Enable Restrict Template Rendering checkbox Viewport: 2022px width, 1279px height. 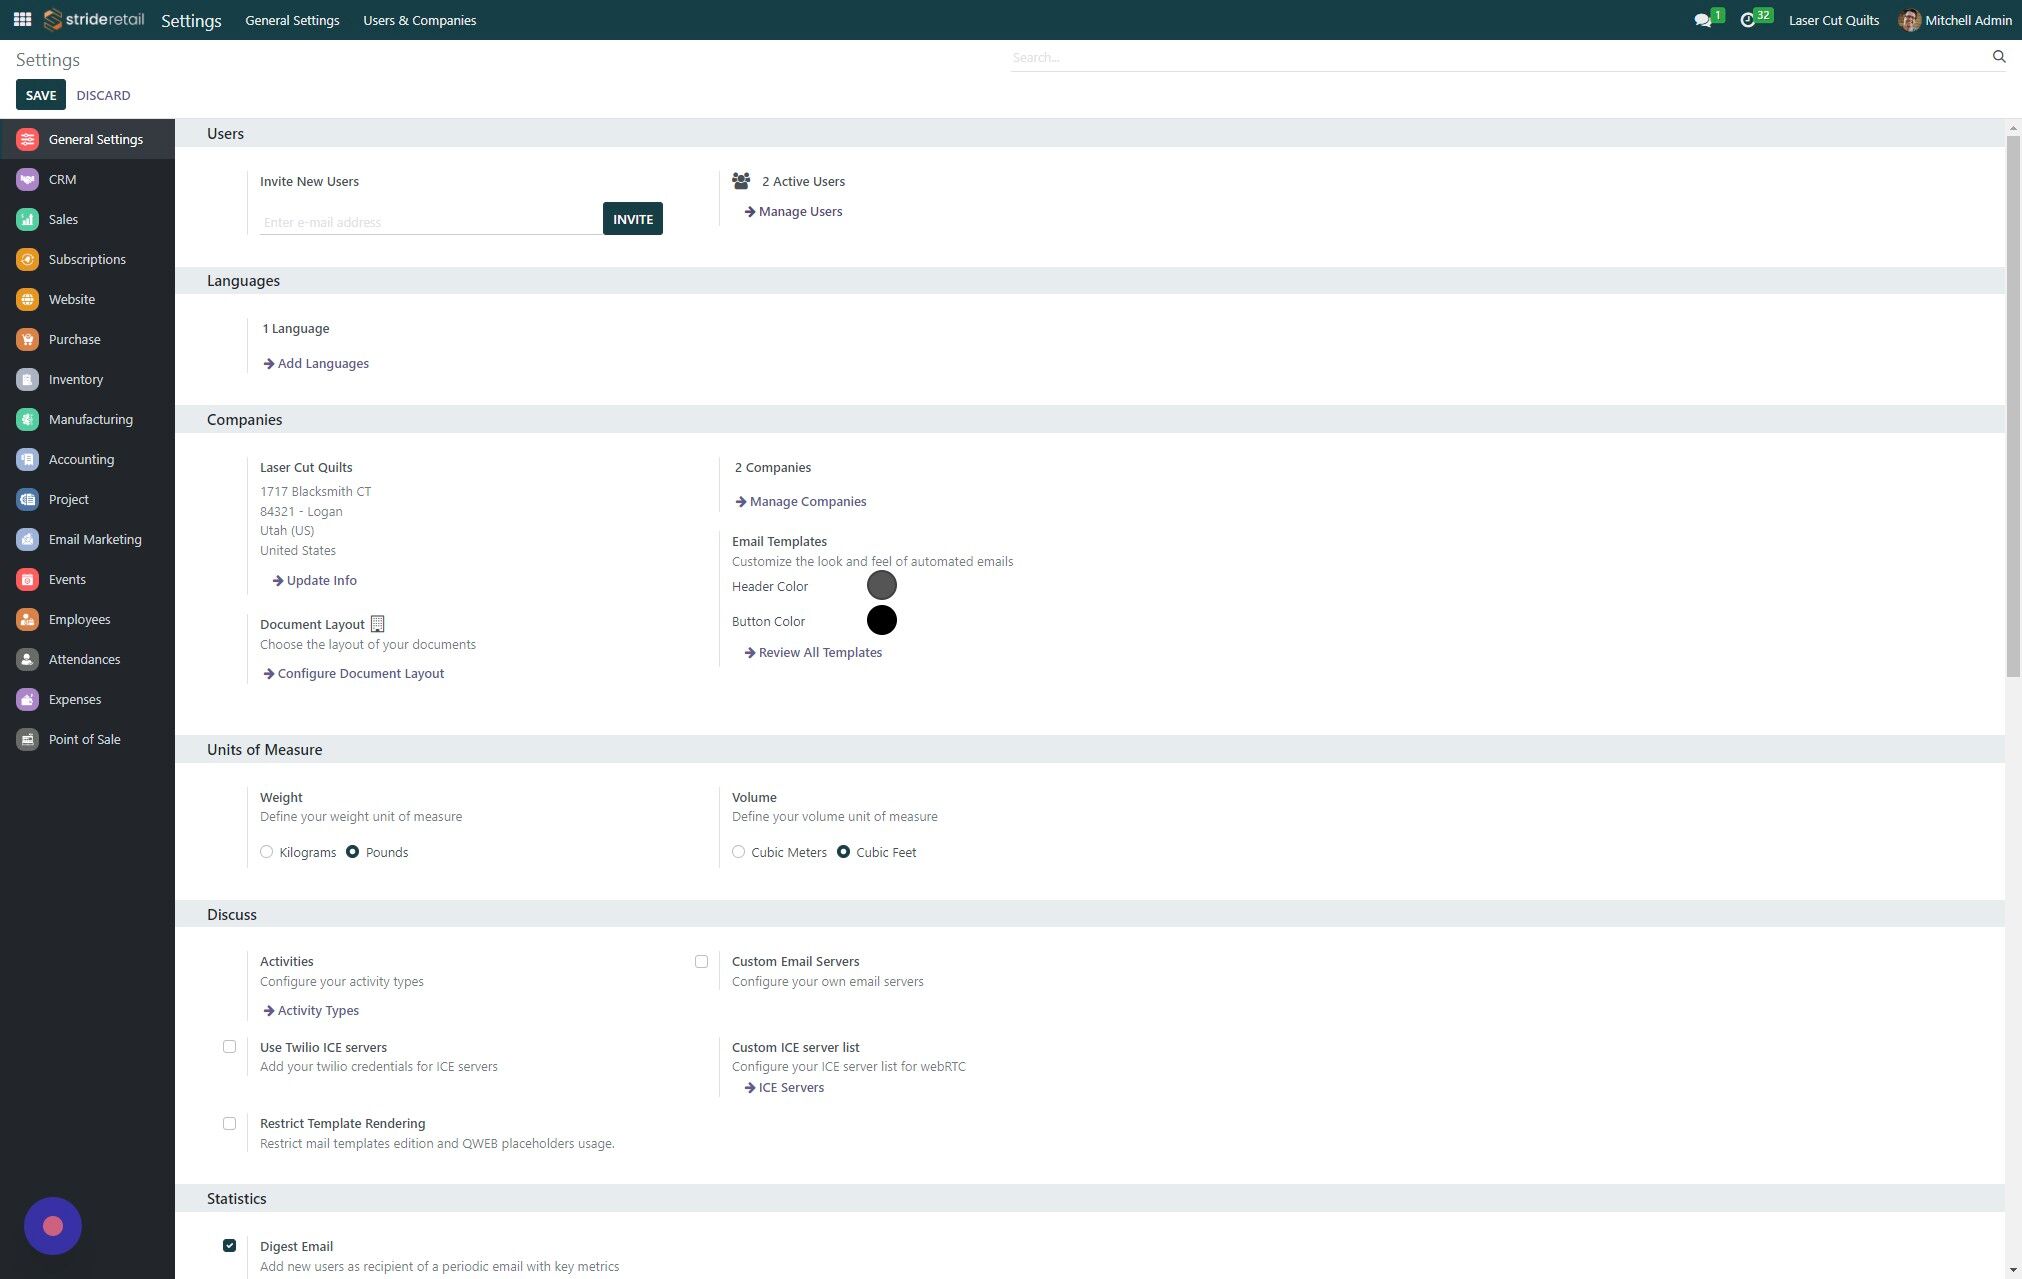tap(229, 1124)
